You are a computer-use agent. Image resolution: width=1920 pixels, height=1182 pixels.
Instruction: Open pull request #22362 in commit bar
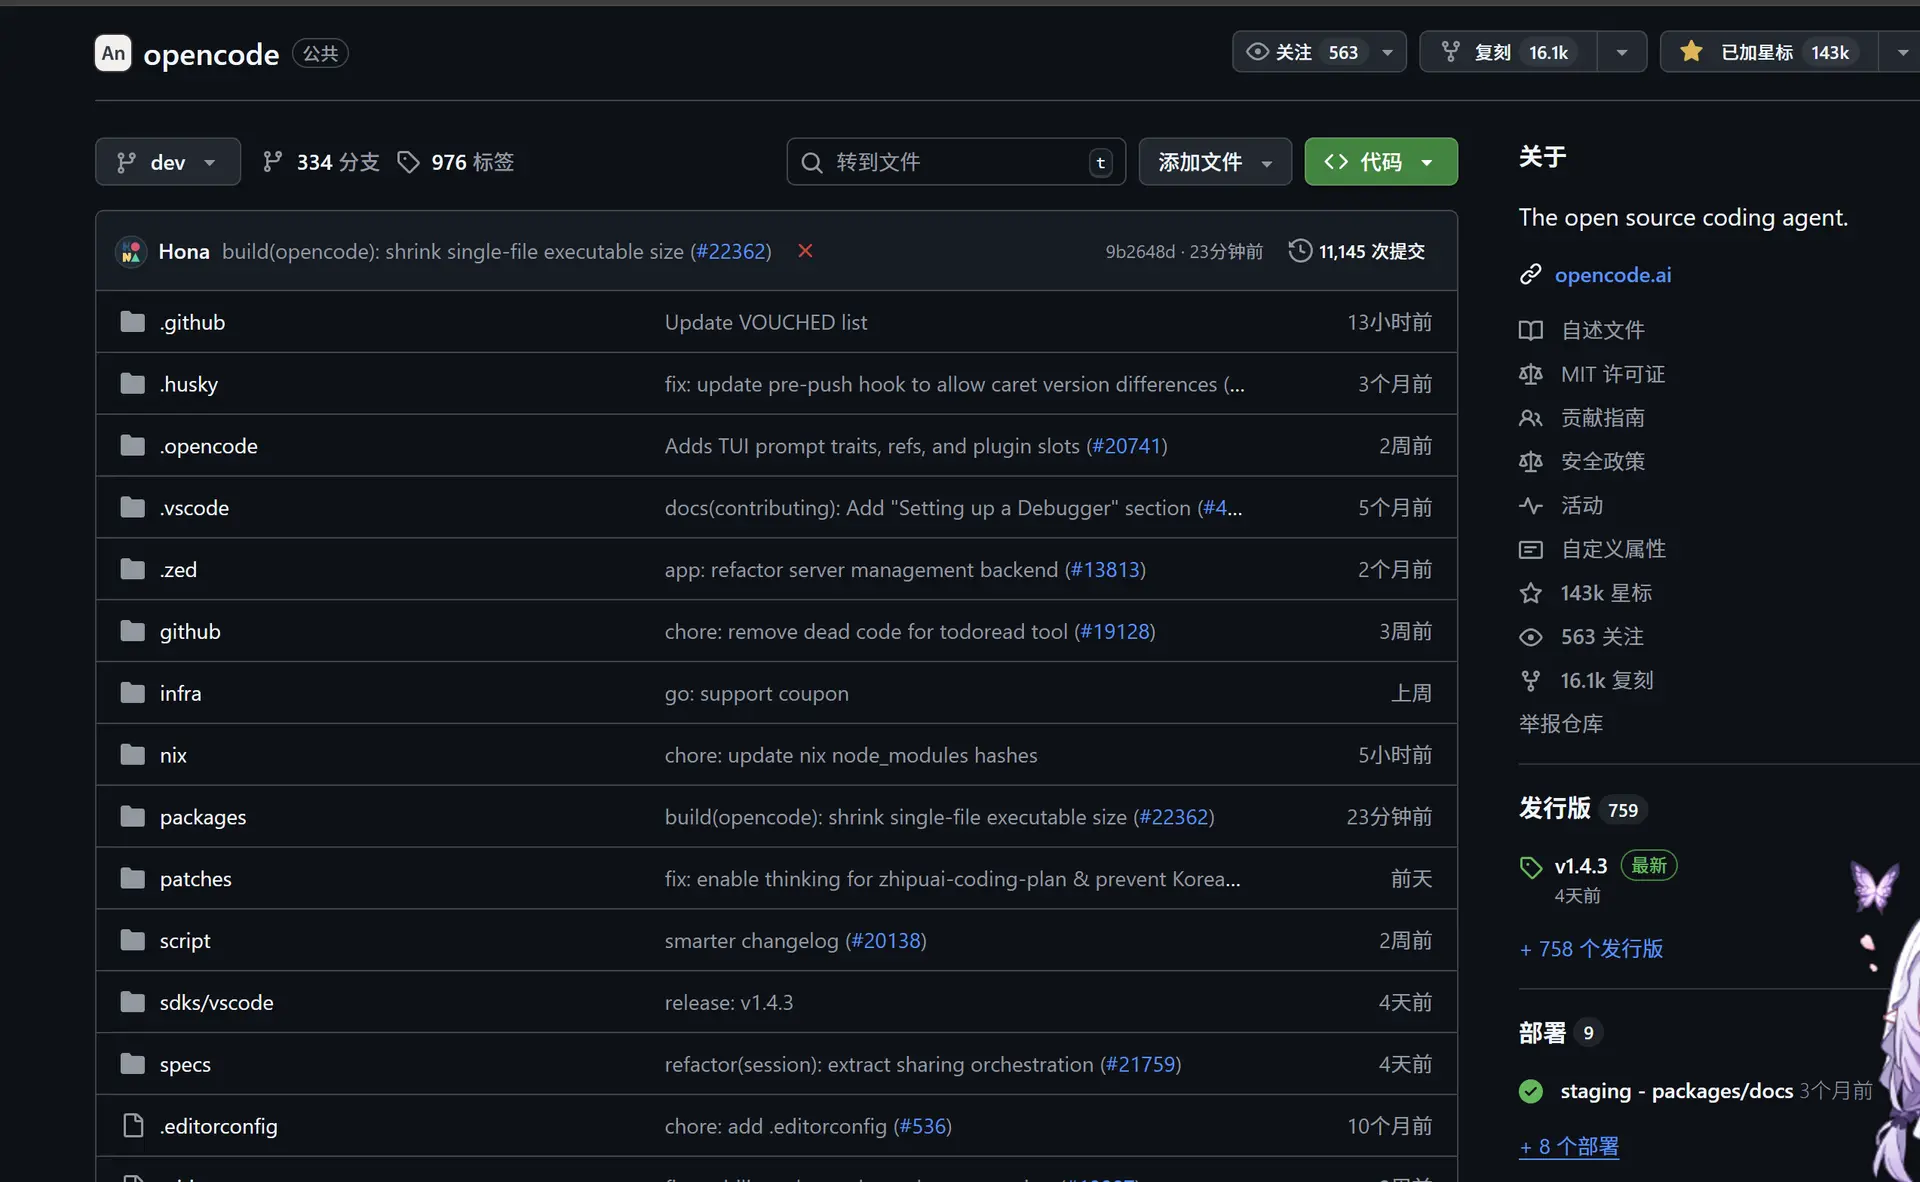(731, 251)
